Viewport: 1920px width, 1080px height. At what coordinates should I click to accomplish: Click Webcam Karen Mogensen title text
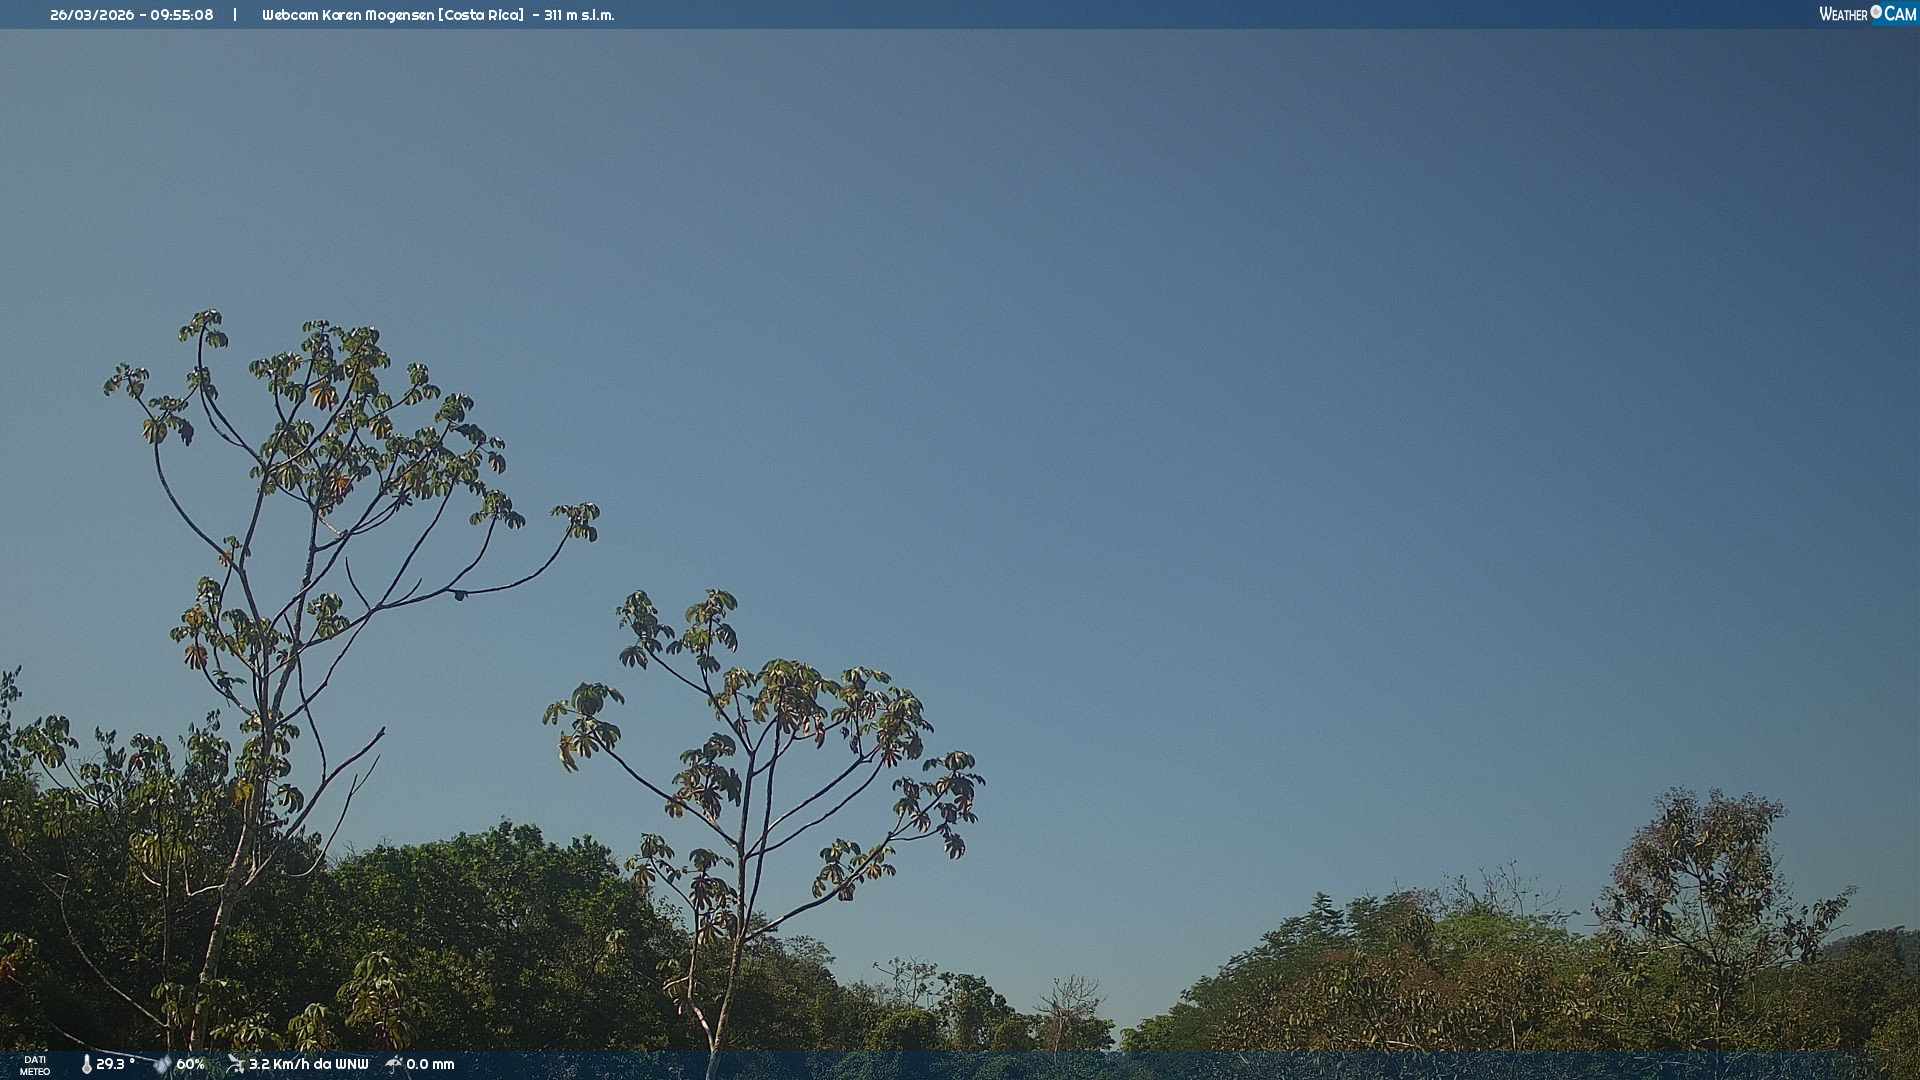click(x=348, y=15)
